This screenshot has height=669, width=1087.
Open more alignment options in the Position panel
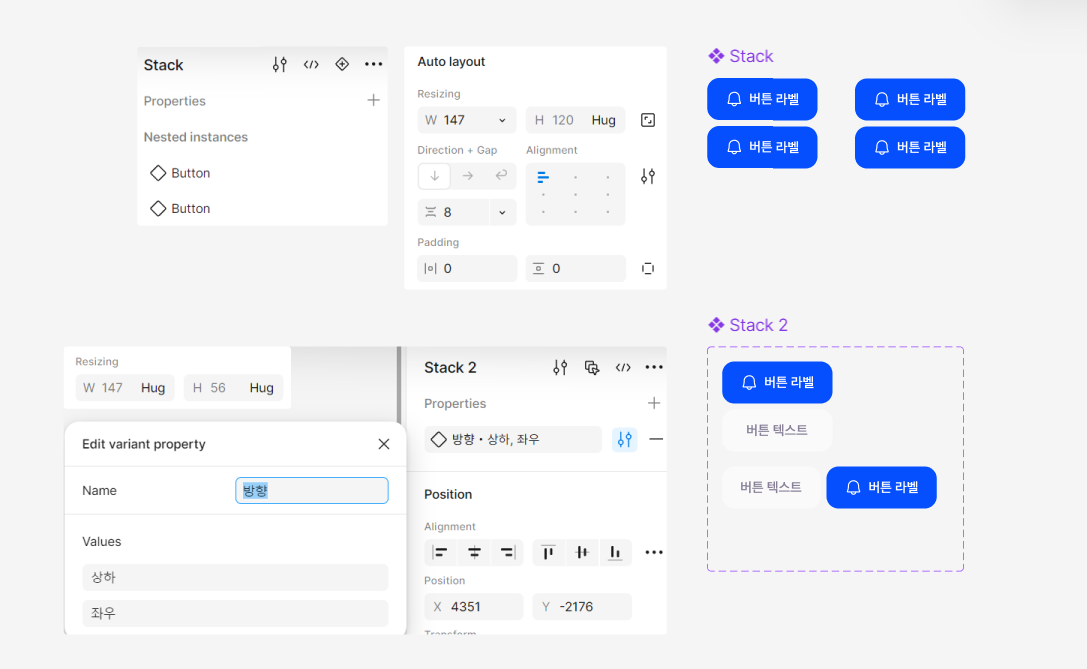[654, 553]
